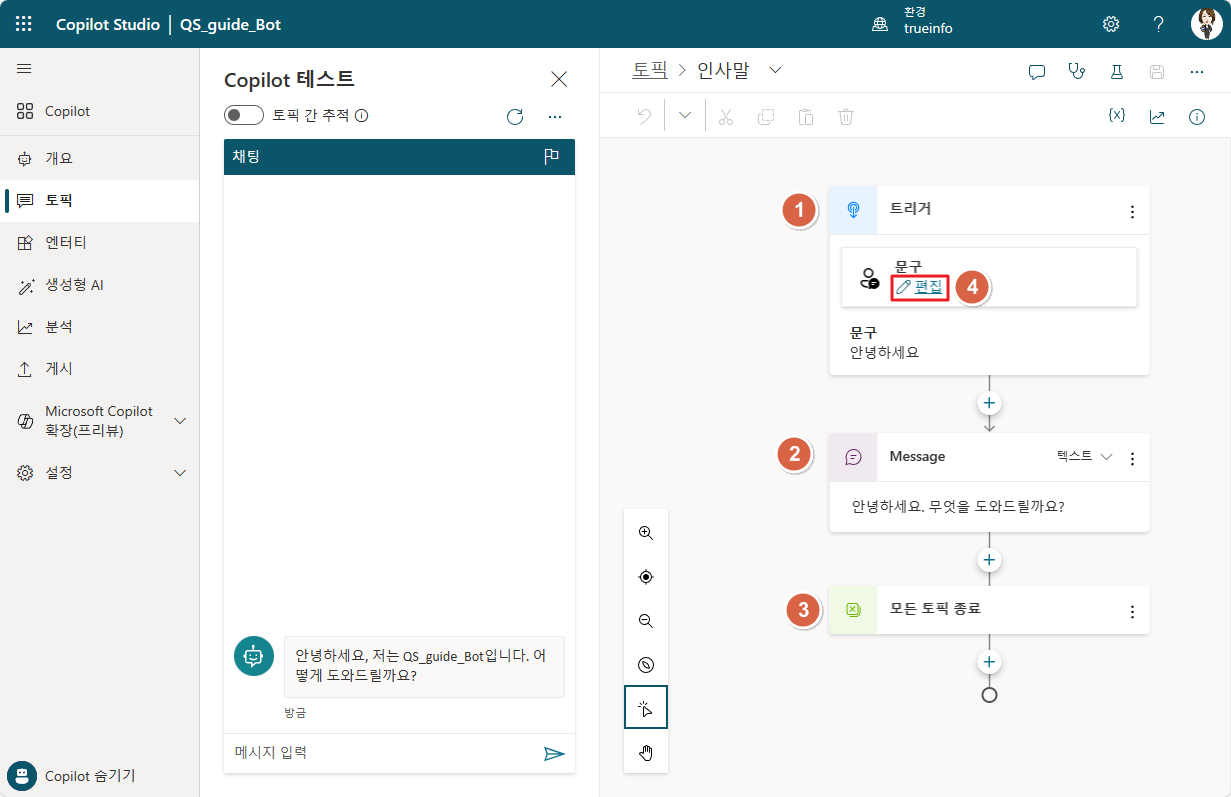Add node below the Message node
Screen dimensions: 1231x797
point(989,560)
